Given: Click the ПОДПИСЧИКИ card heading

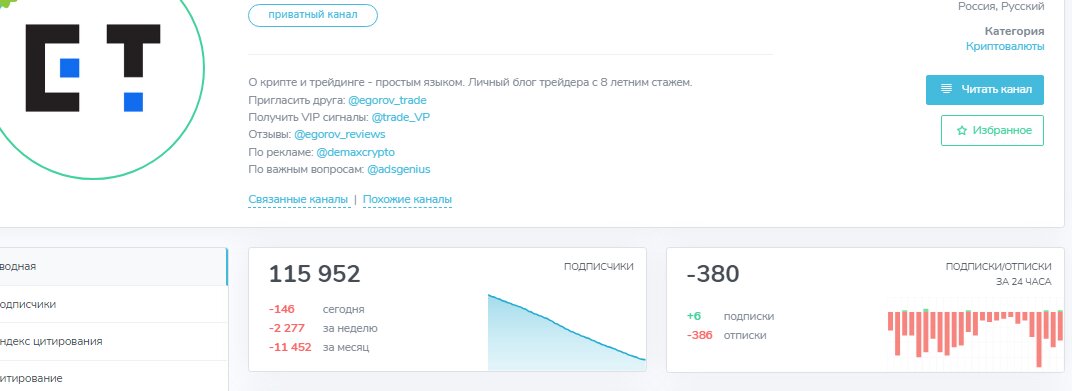Looking at the screenshot, I should (x=599, y=267).
